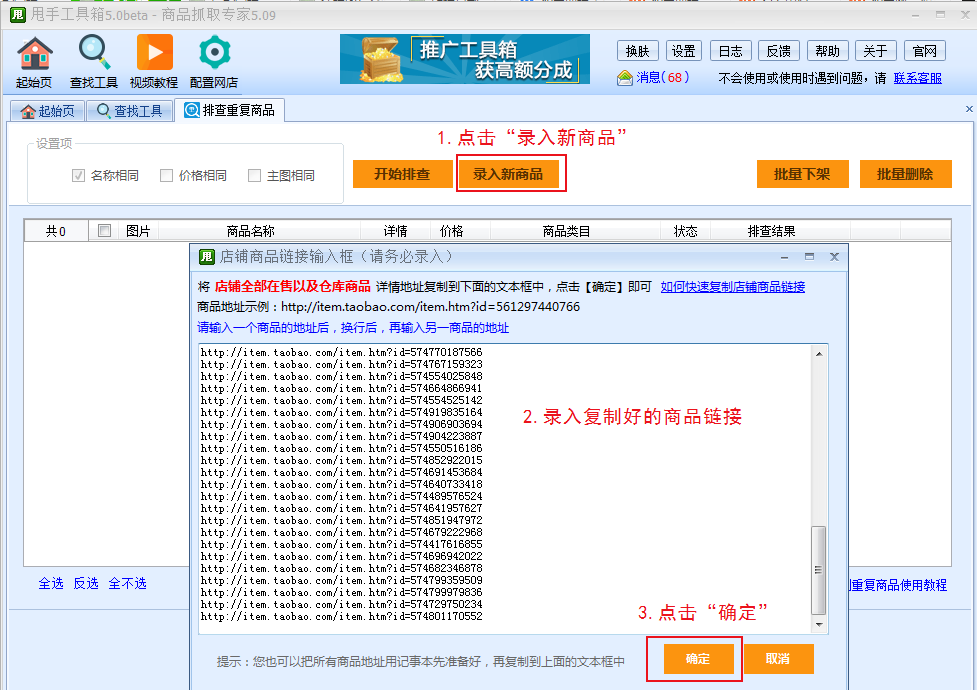Minimize the 店铺商品链接输入框 dialog

[x=784, y=257]
